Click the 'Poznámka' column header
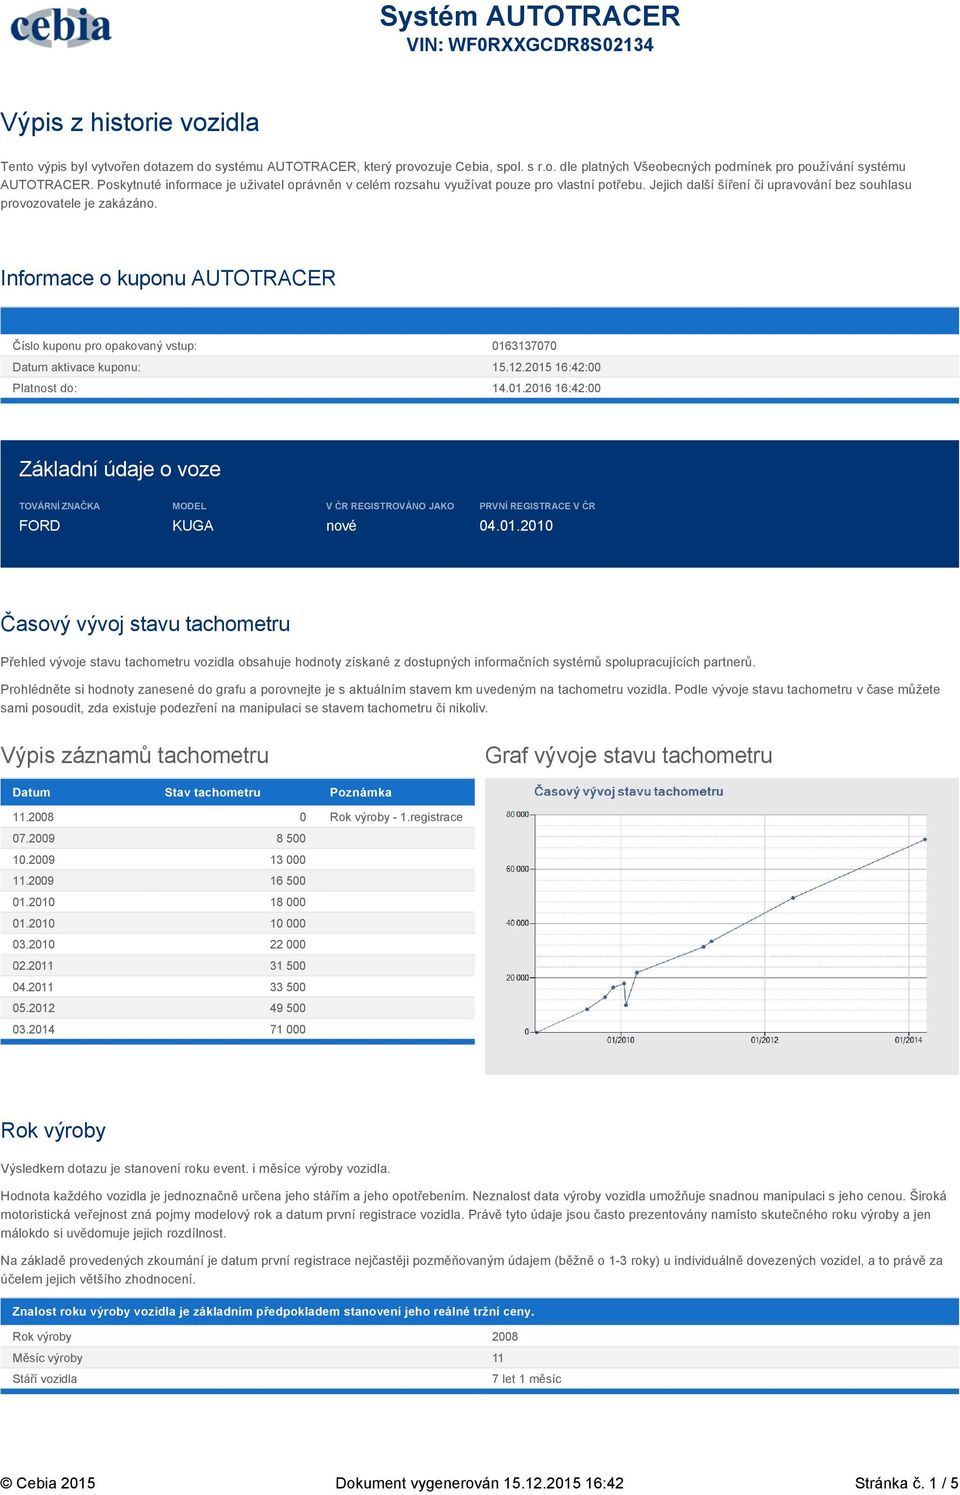 click(x=360, y=792)
